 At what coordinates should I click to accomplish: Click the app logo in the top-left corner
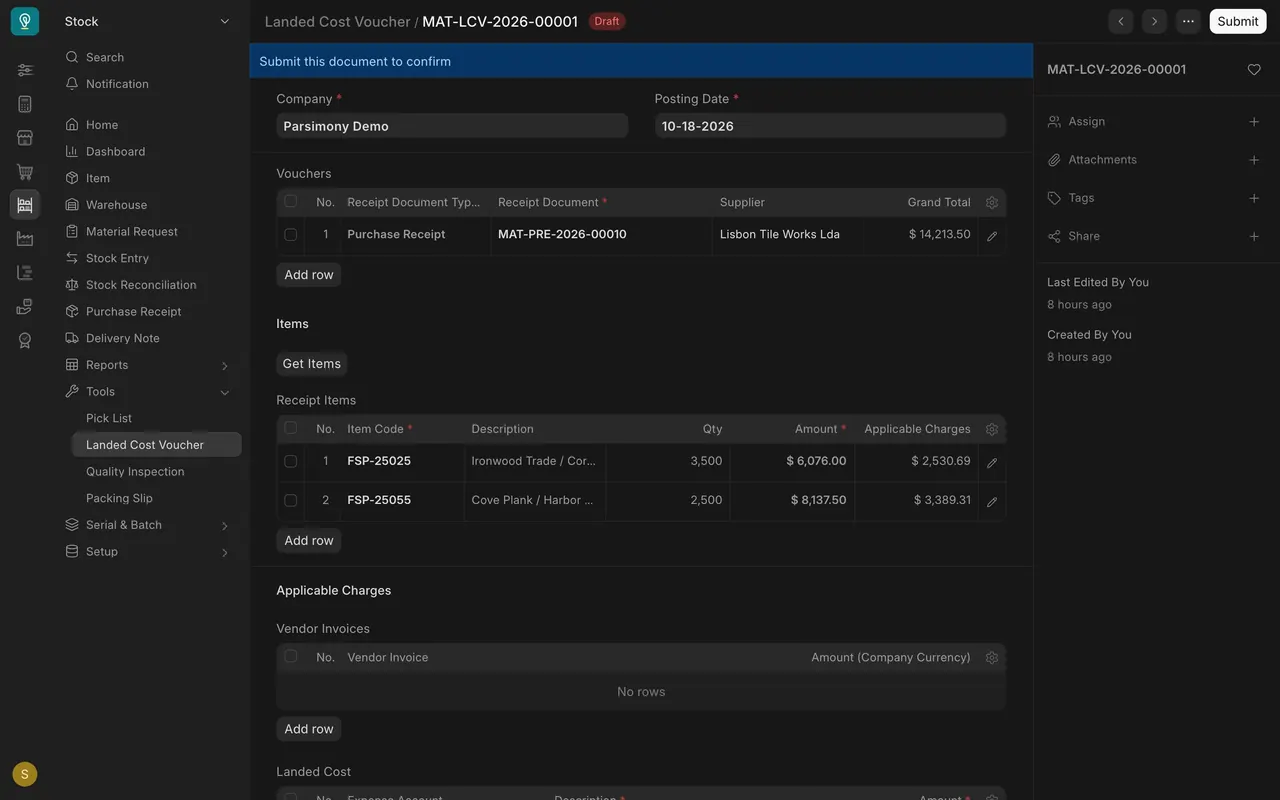pos(25,21)
